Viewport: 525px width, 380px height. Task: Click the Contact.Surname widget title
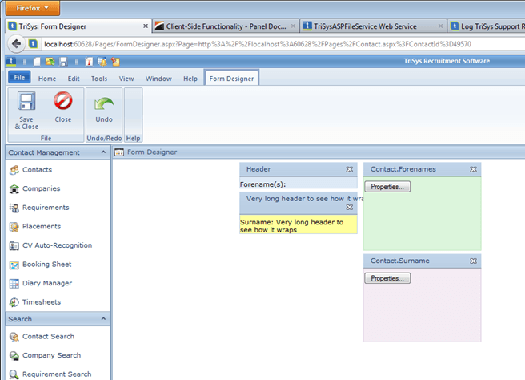point(400,261)
